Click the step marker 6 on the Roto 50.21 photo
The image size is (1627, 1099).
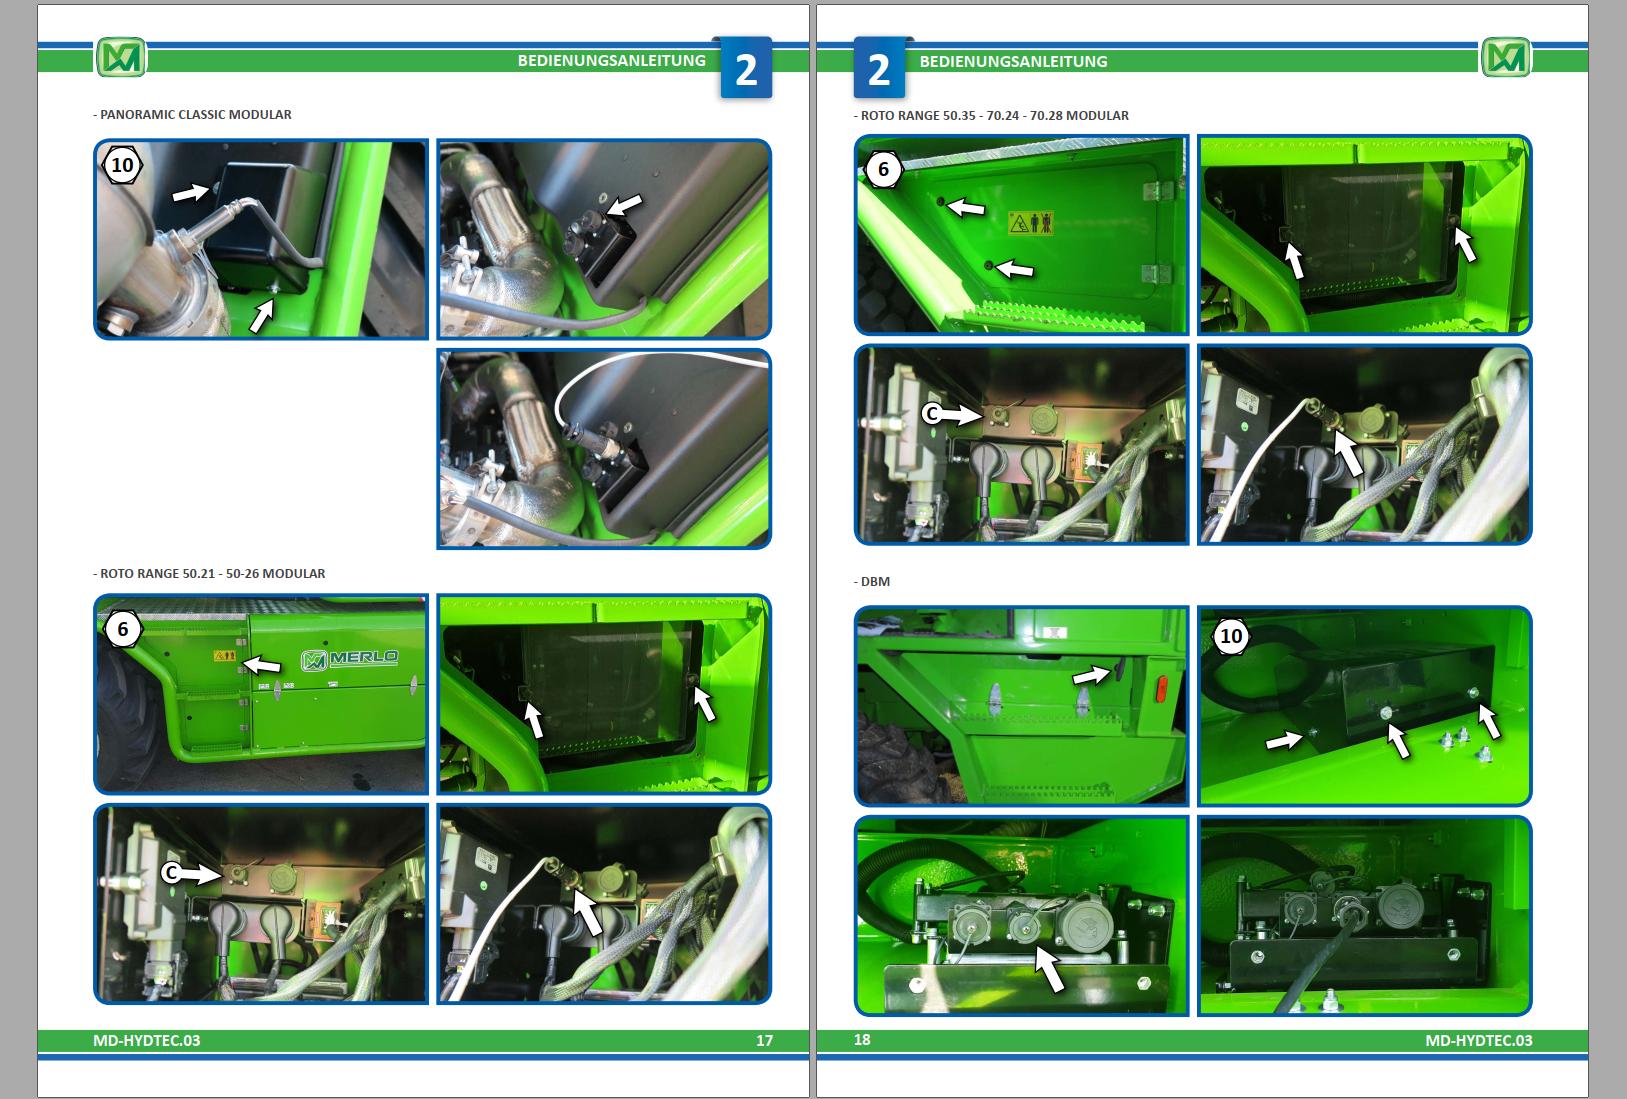coord(124,630)
